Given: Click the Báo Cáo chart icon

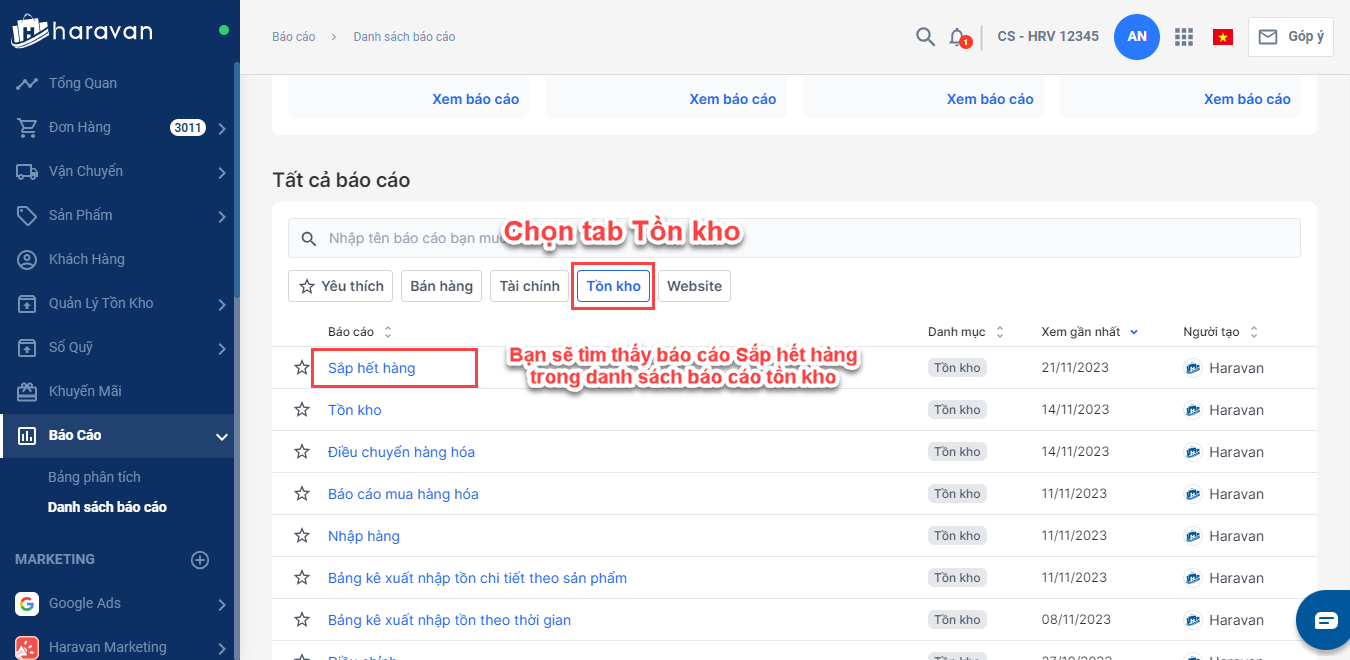Looking at the screenshot, I should point(27,435).
